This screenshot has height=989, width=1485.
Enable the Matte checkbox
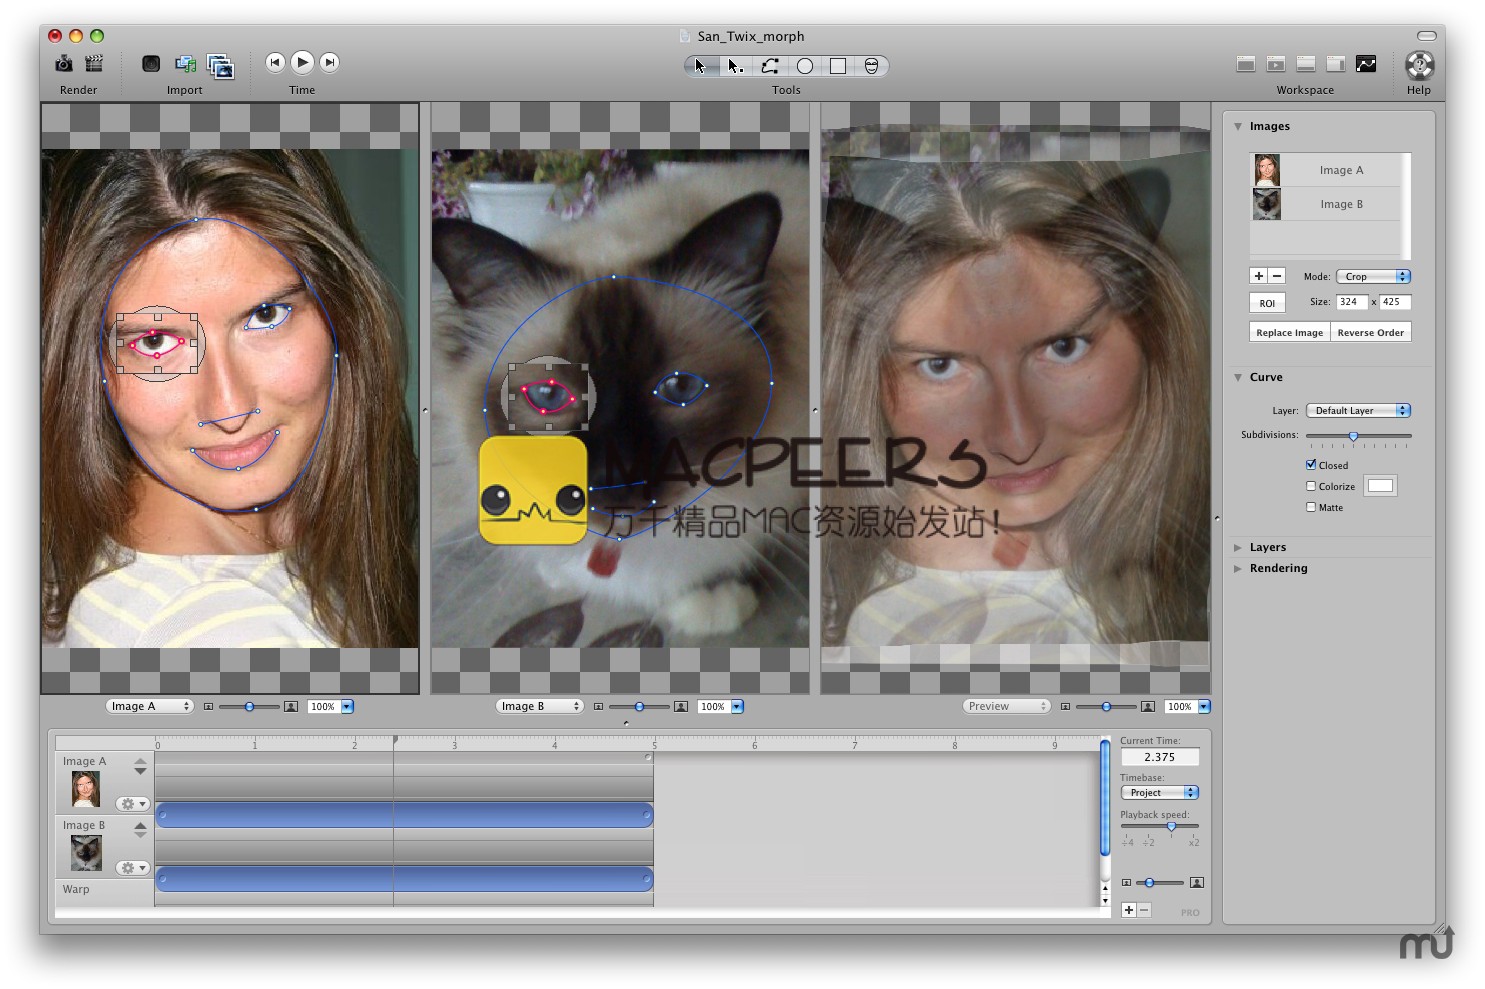point(1311,507)
